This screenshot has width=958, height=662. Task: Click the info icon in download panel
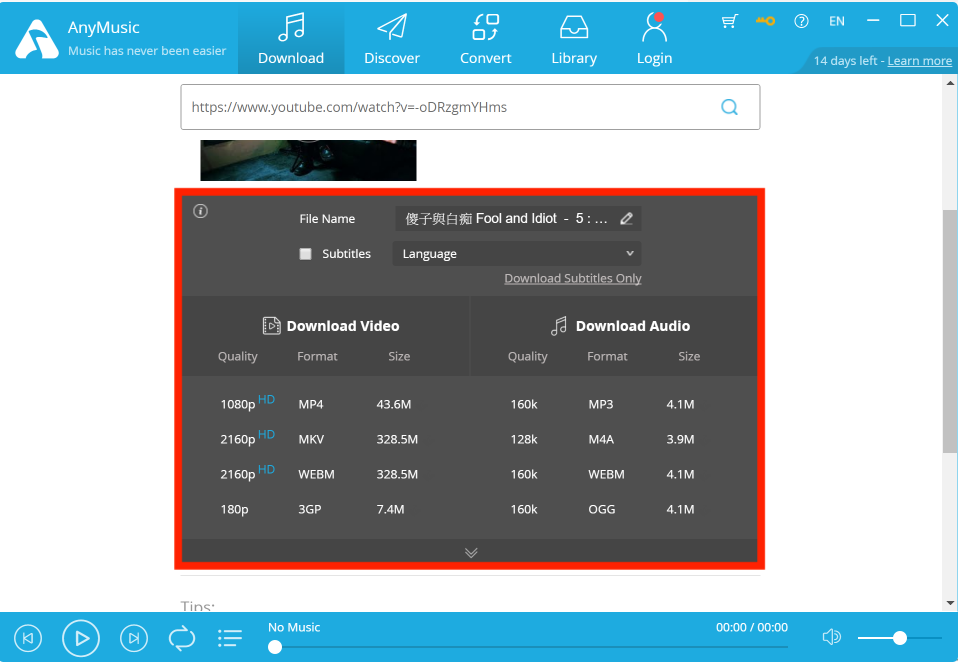(x=200, y=211)
